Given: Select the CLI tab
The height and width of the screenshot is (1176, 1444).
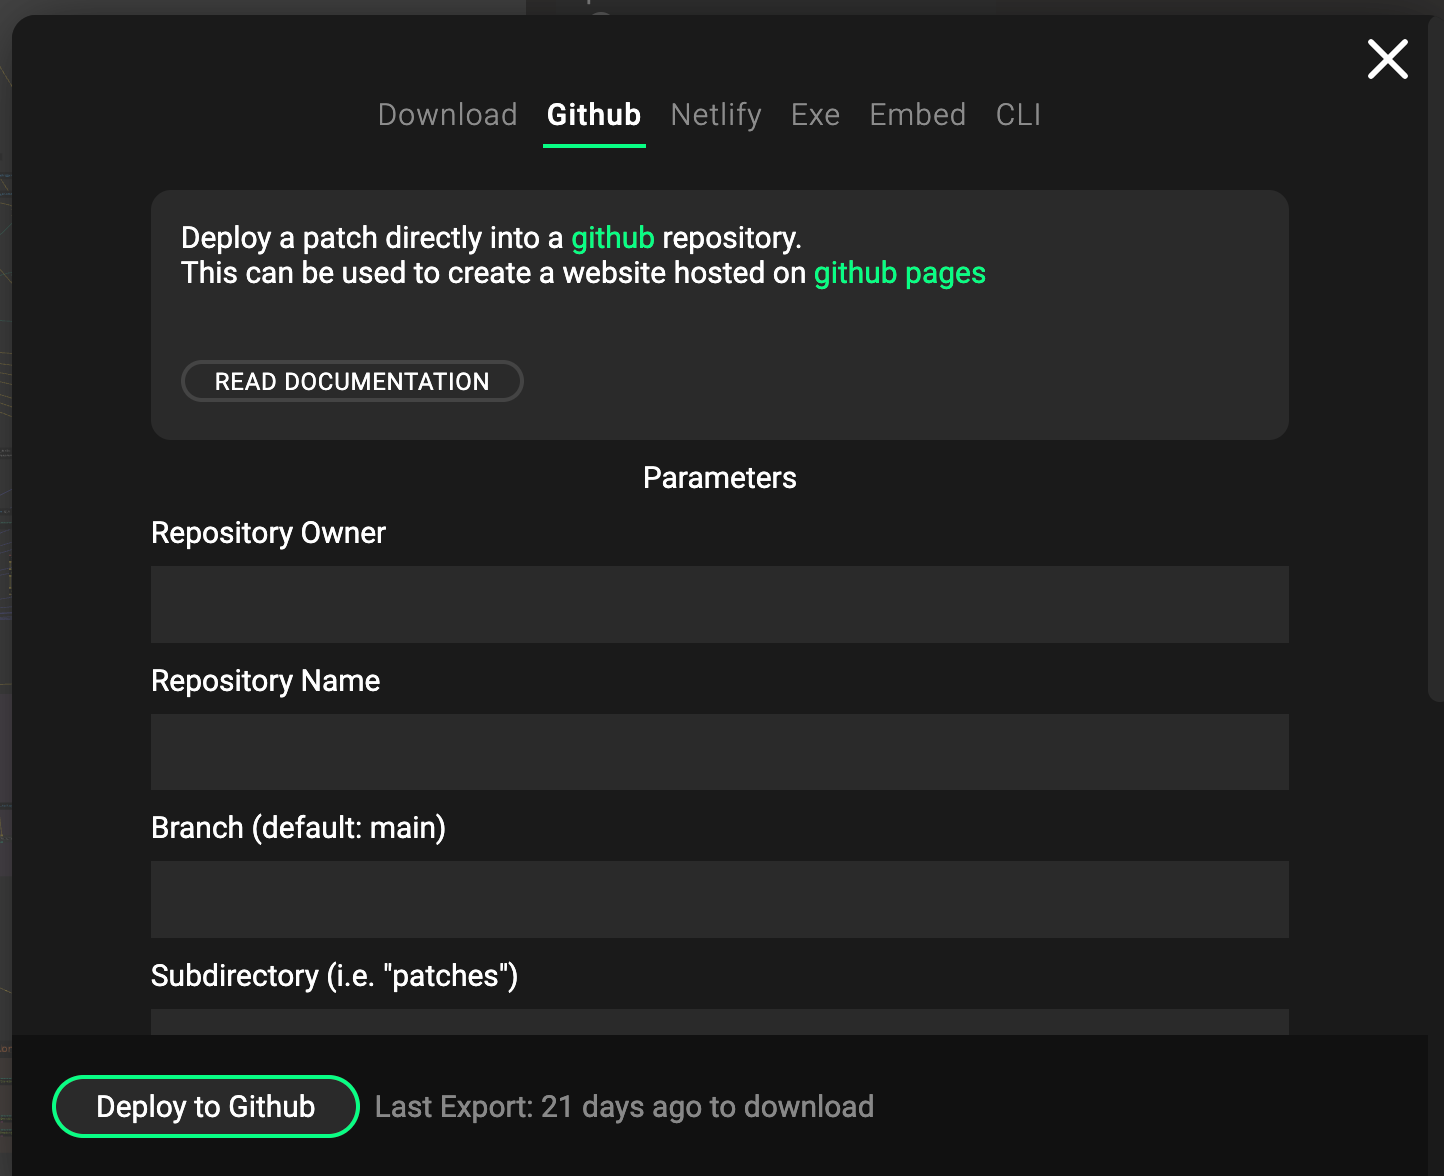Looking at the screenshot, I should 1018,115.
